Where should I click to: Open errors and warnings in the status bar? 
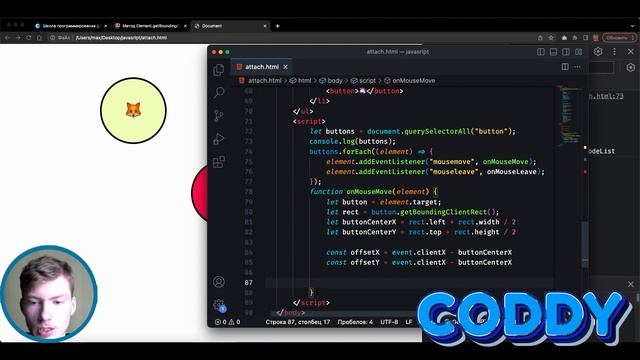pyautogui.click(x=227, y=322)
